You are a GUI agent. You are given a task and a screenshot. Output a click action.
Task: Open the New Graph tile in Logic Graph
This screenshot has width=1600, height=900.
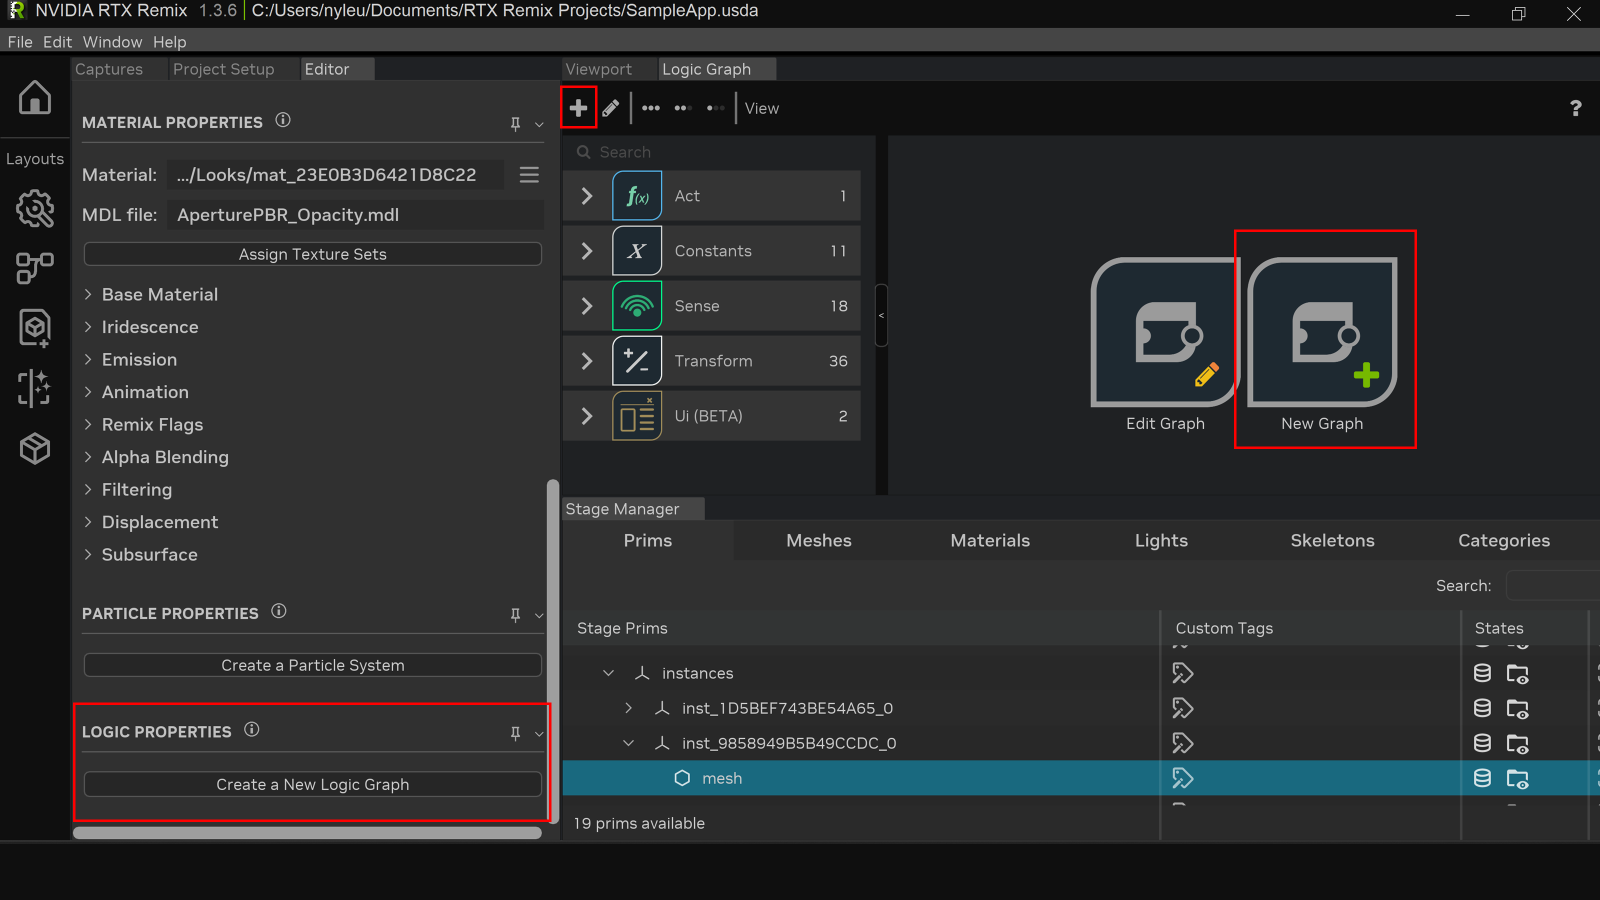point(1322,335)
